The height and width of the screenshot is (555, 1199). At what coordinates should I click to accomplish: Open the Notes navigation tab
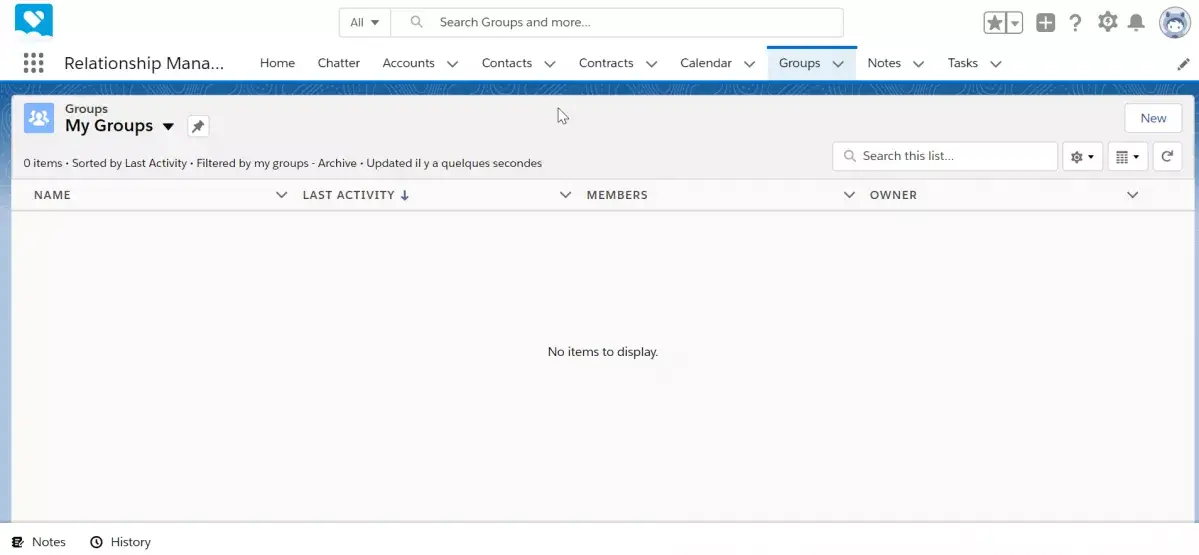[x=884, y=63]
